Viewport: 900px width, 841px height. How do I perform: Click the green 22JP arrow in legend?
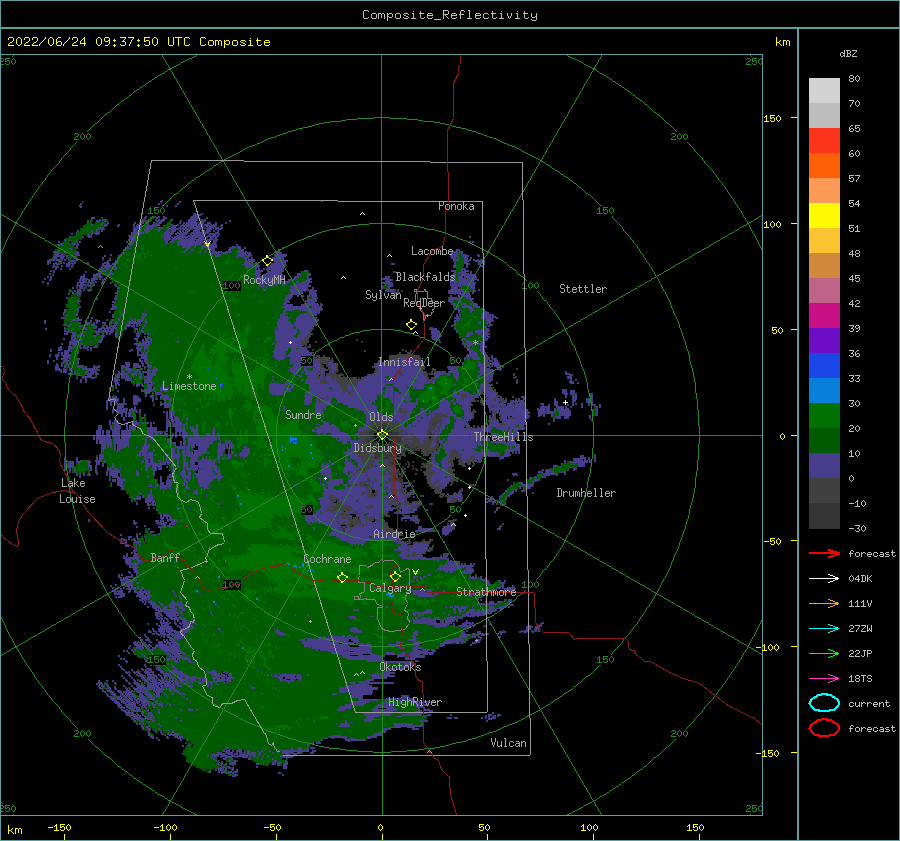pyautogui.click(x=824, y=653)
